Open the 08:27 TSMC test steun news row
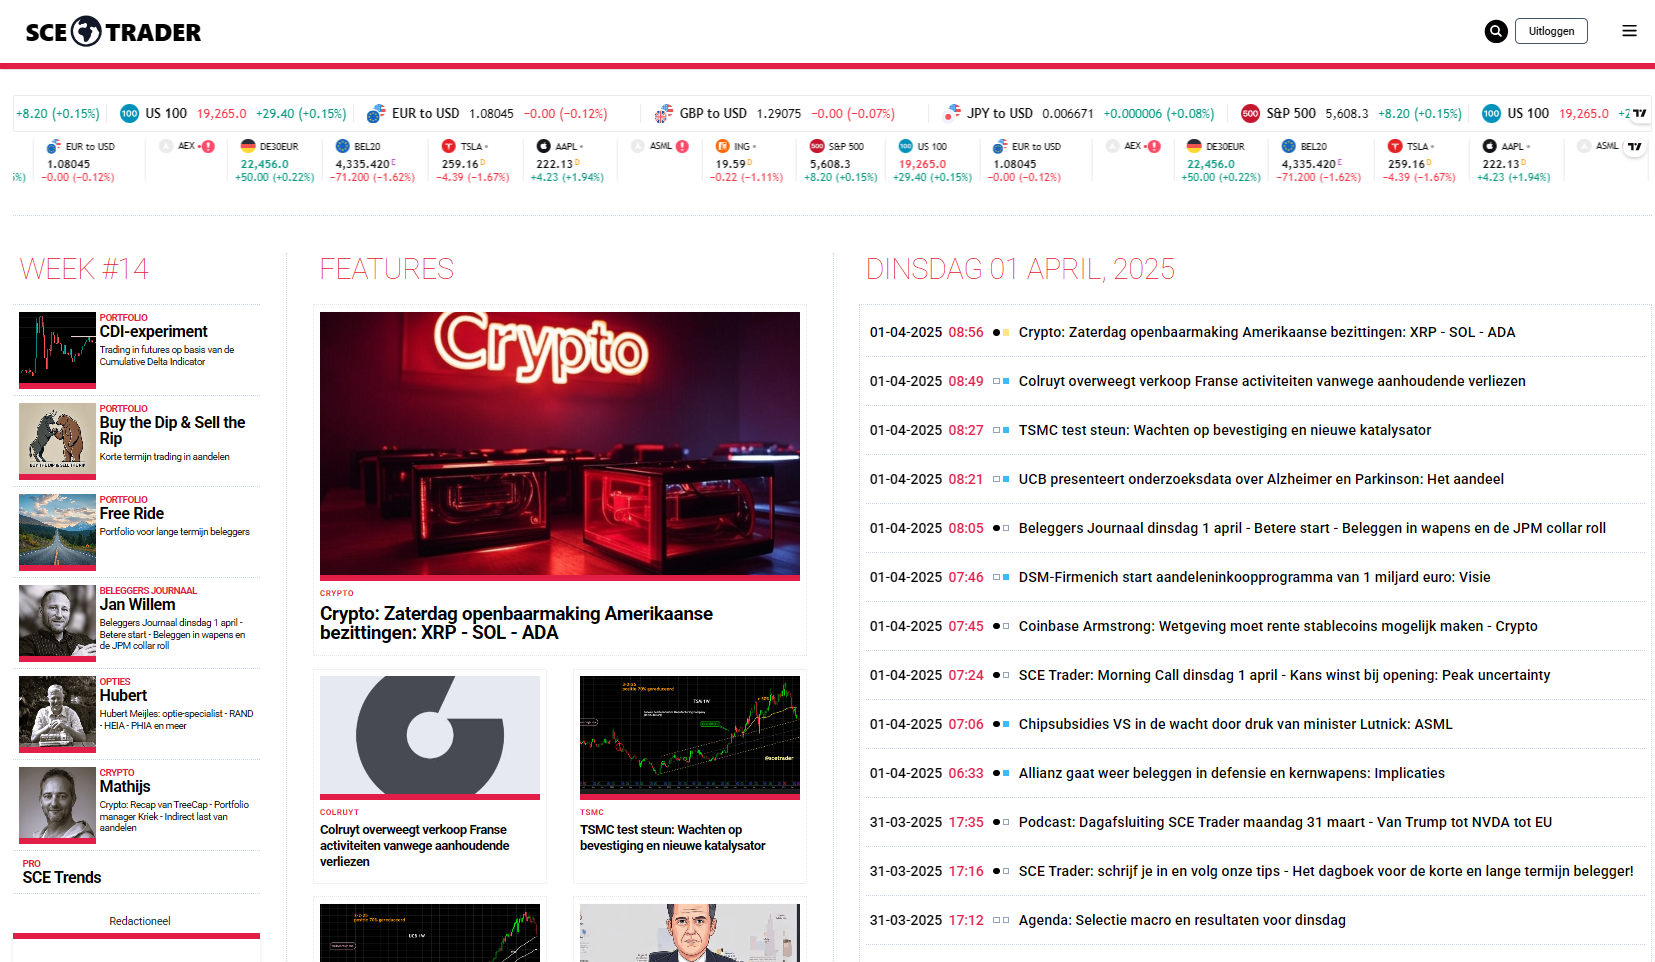The height and width of the screenshot is (962, 1655). (1225, 430)
